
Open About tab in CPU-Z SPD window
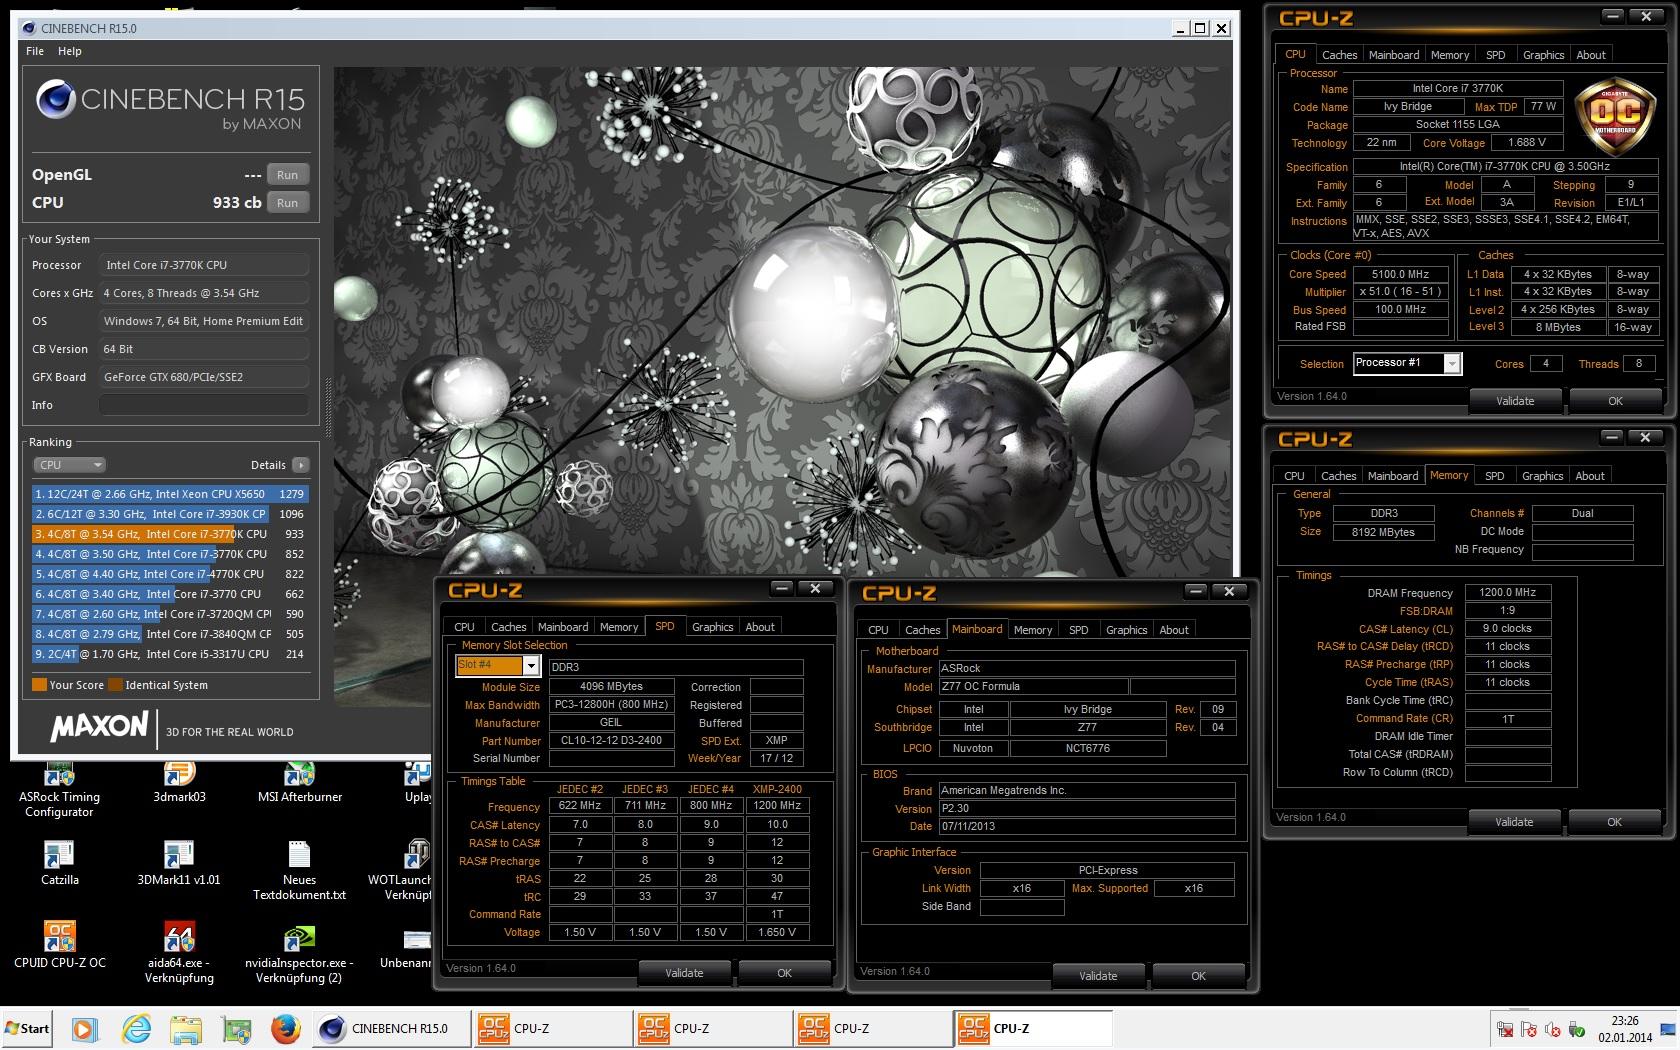[760, 627]
